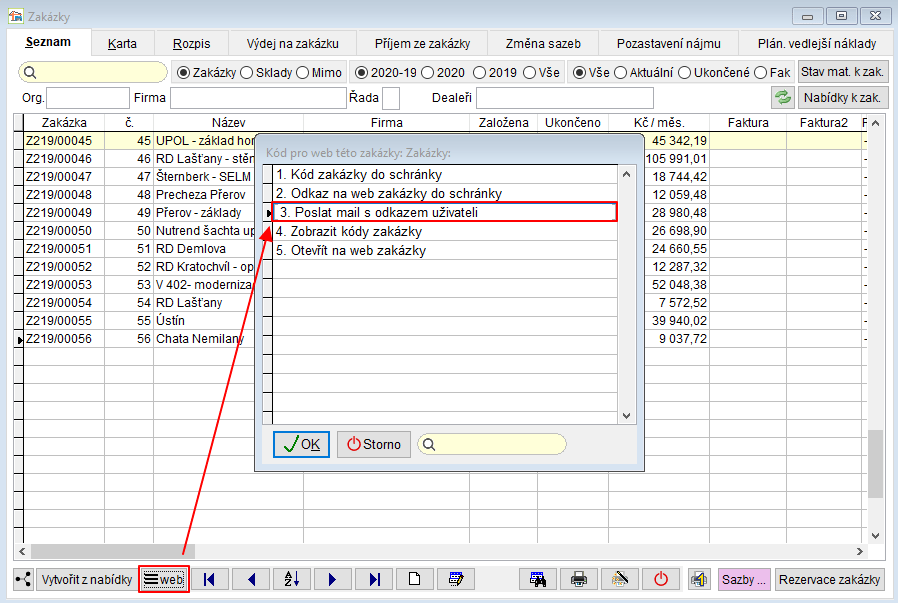Click the green refresh icon

tap(781, 97)
